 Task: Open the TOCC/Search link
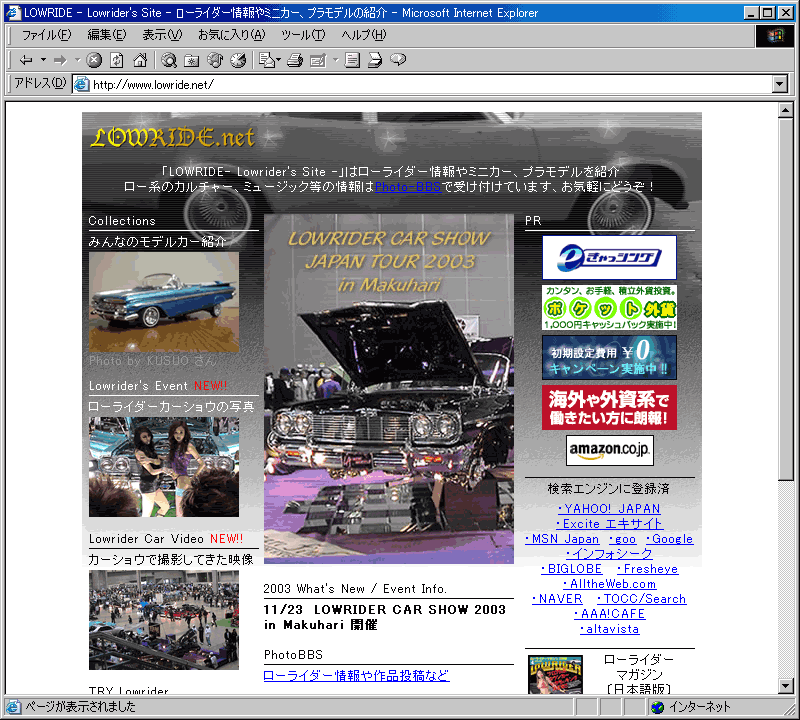click(642, 599)
